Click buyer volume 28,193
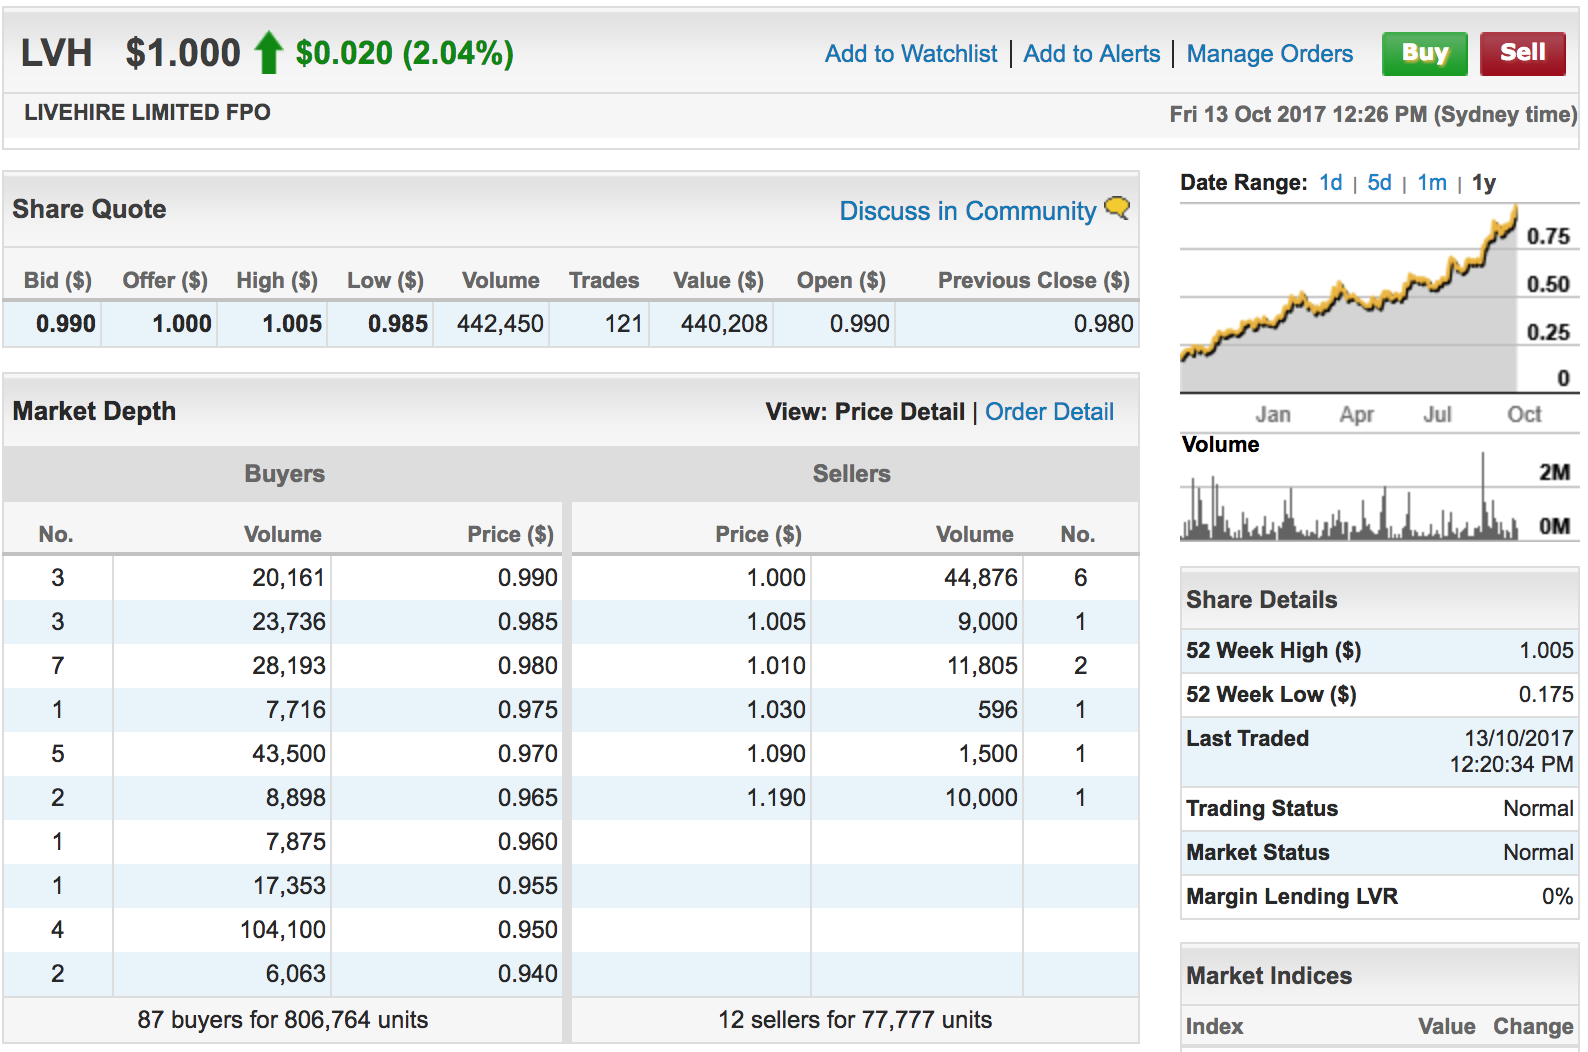1588x1052 pixels. (289, 666)
